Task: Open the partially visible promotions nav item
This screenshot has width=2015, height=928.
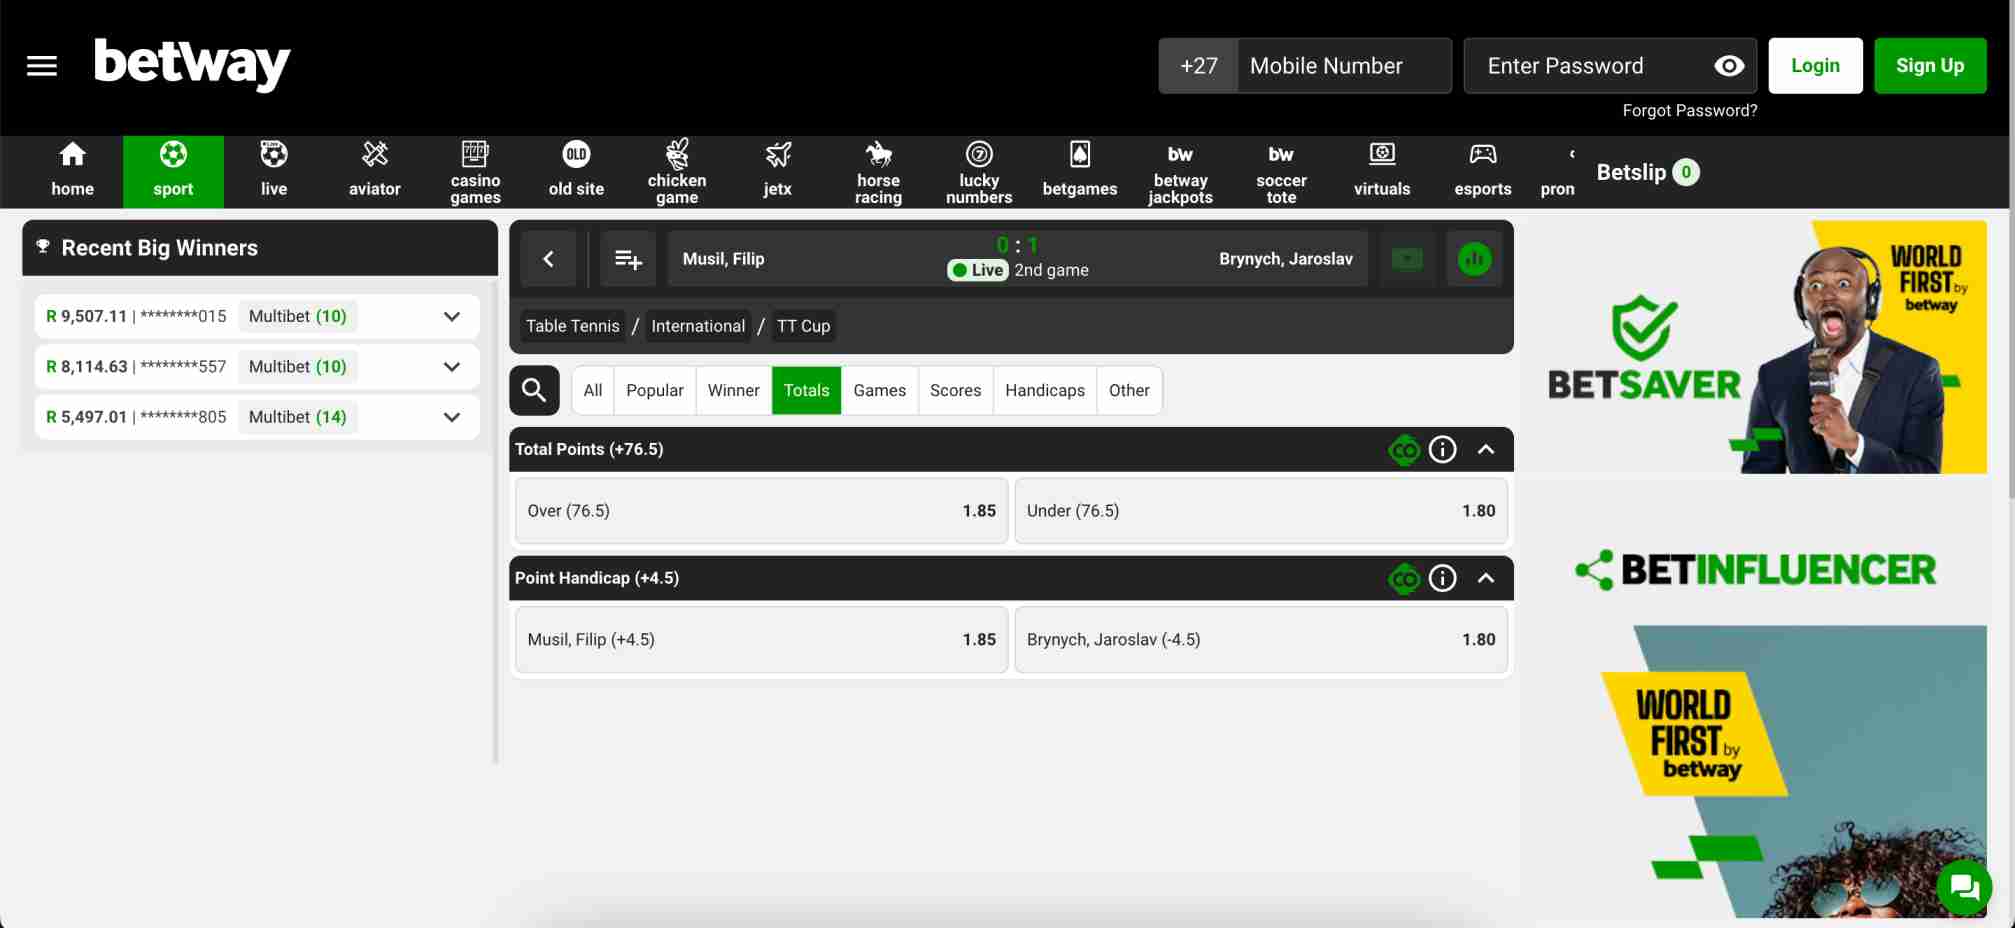Action: [x=1557, y=171]
